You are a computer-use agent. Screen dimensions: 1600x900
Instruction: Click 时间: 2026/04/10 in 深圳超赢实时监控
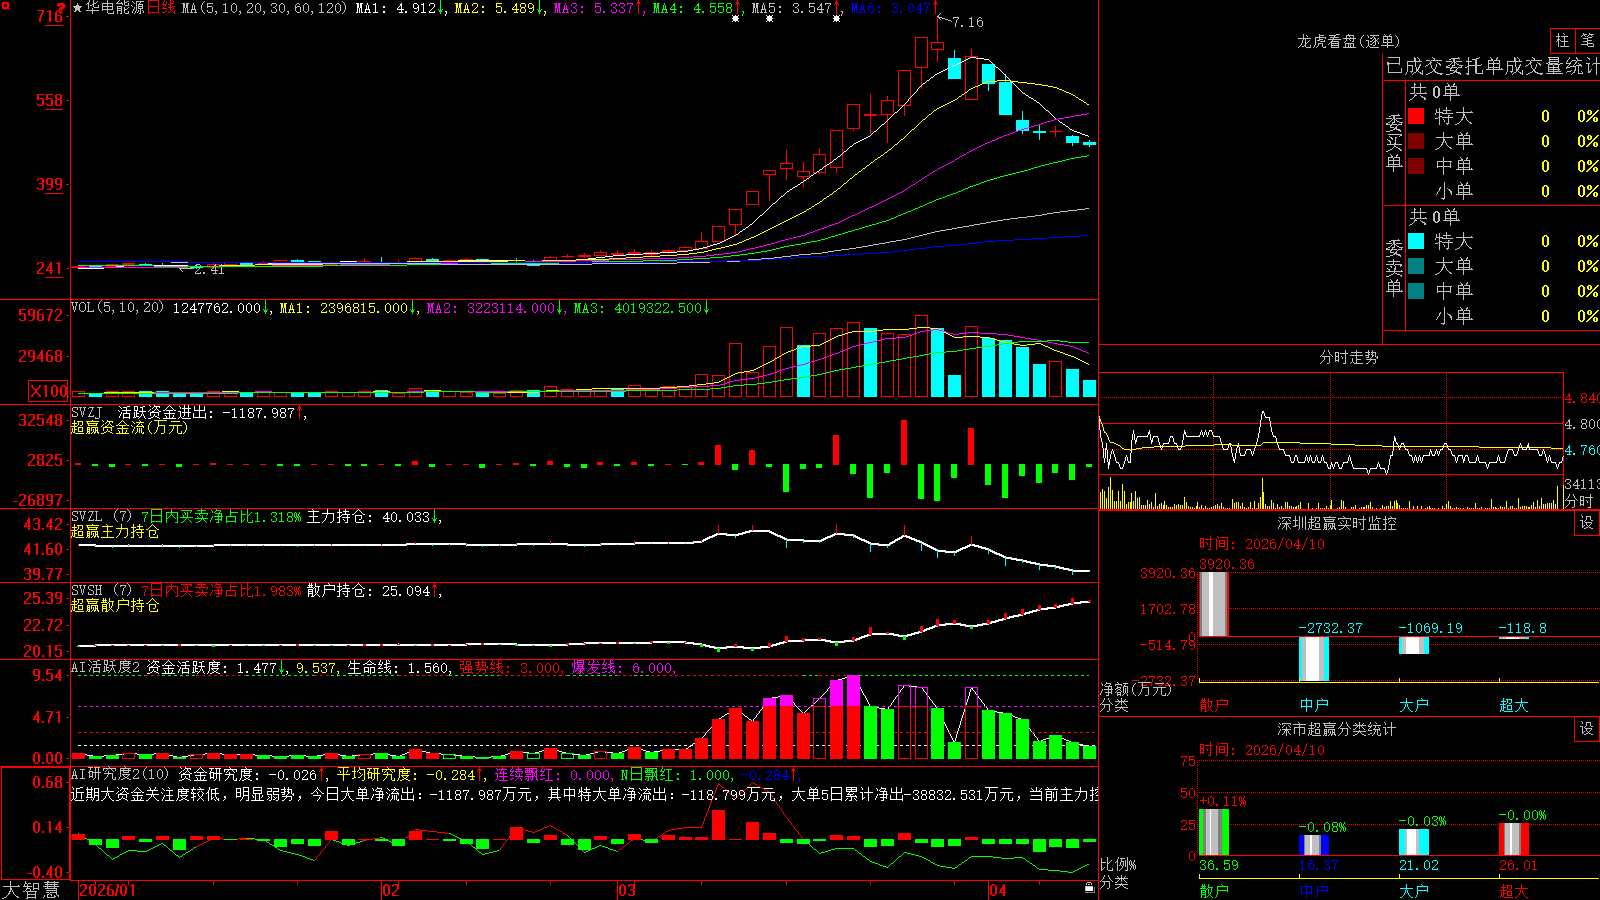1261,544
